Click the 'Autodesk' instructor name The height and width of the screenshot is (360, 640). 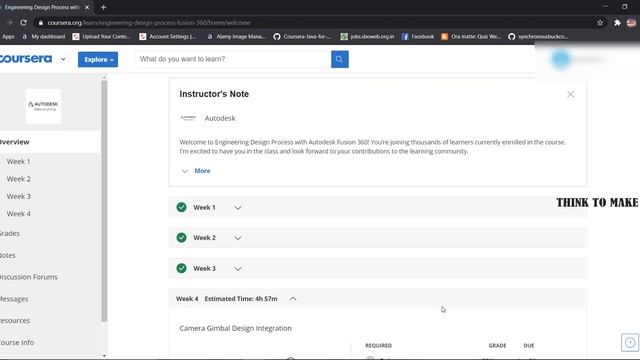pyautogui.click(x=220, y=118)
